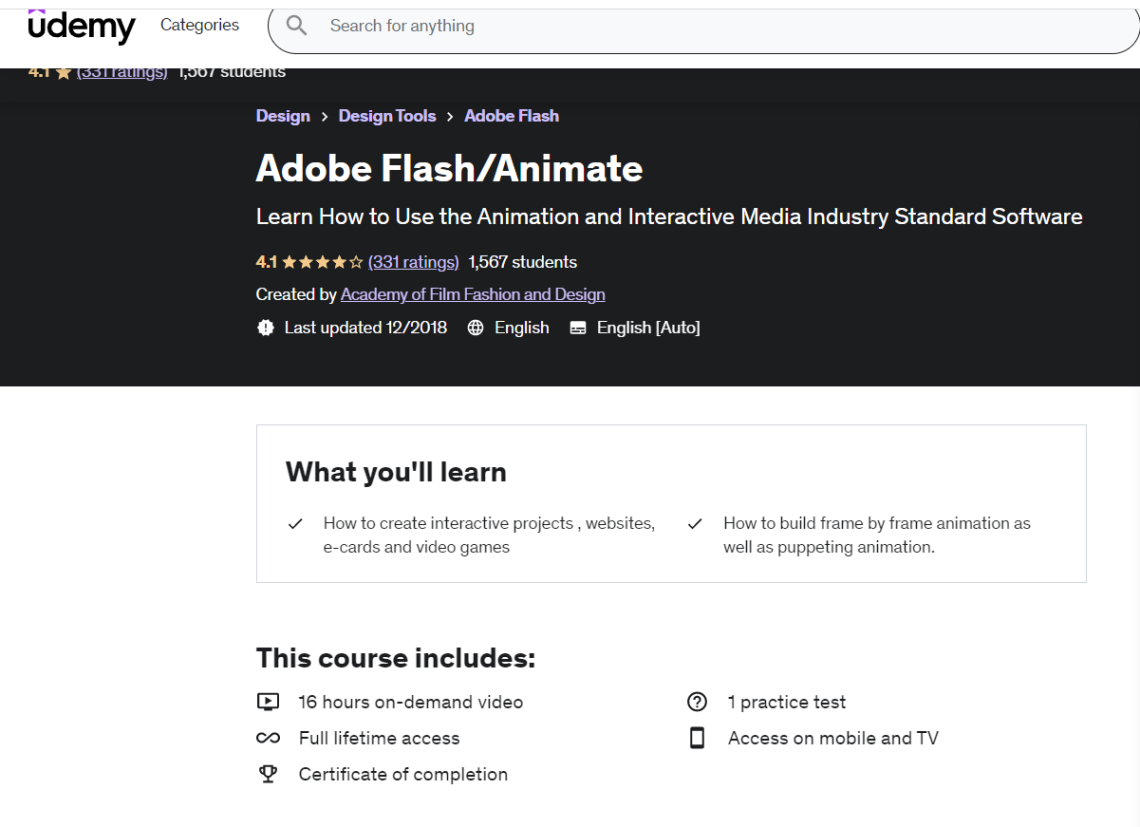Click the certificate of completion trophy icon
The image size is (1140, 827).
(267, 773)
